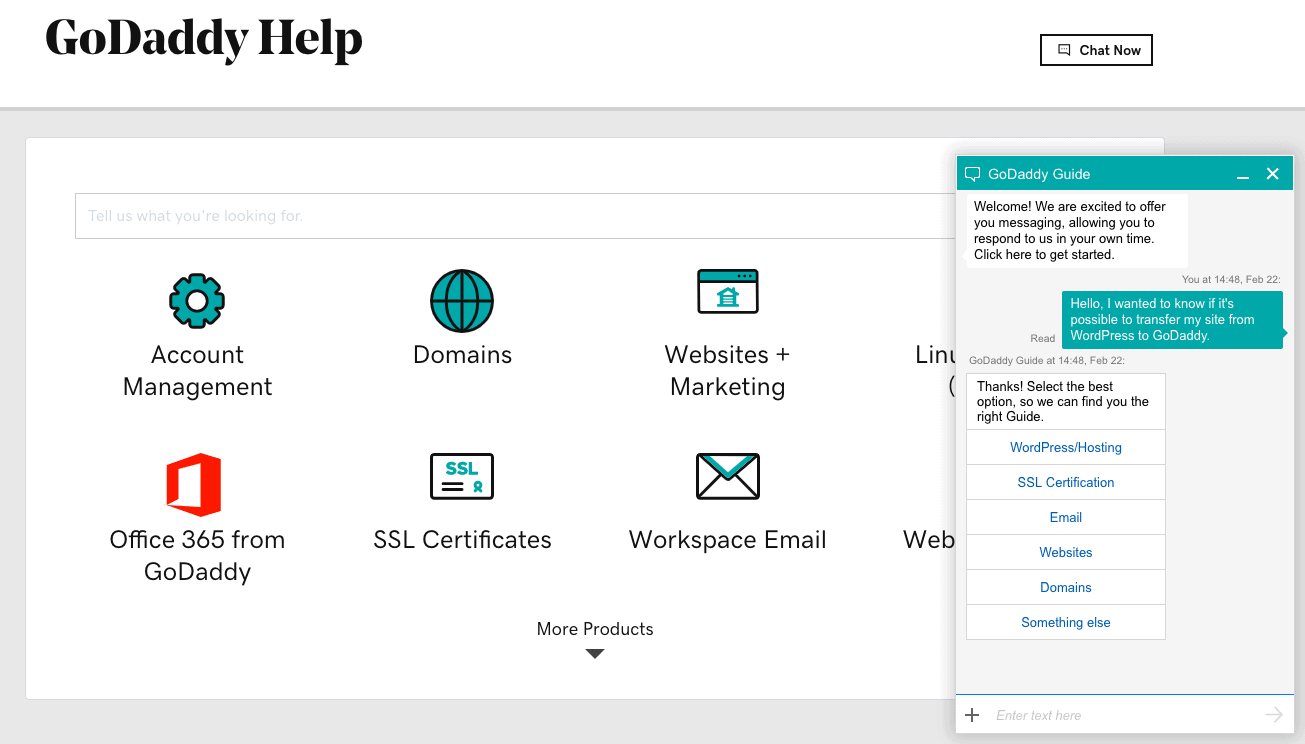
Task: Click the 'GoDaddy Guide at 14:48' timestamp
Action: click(1047, 360)
